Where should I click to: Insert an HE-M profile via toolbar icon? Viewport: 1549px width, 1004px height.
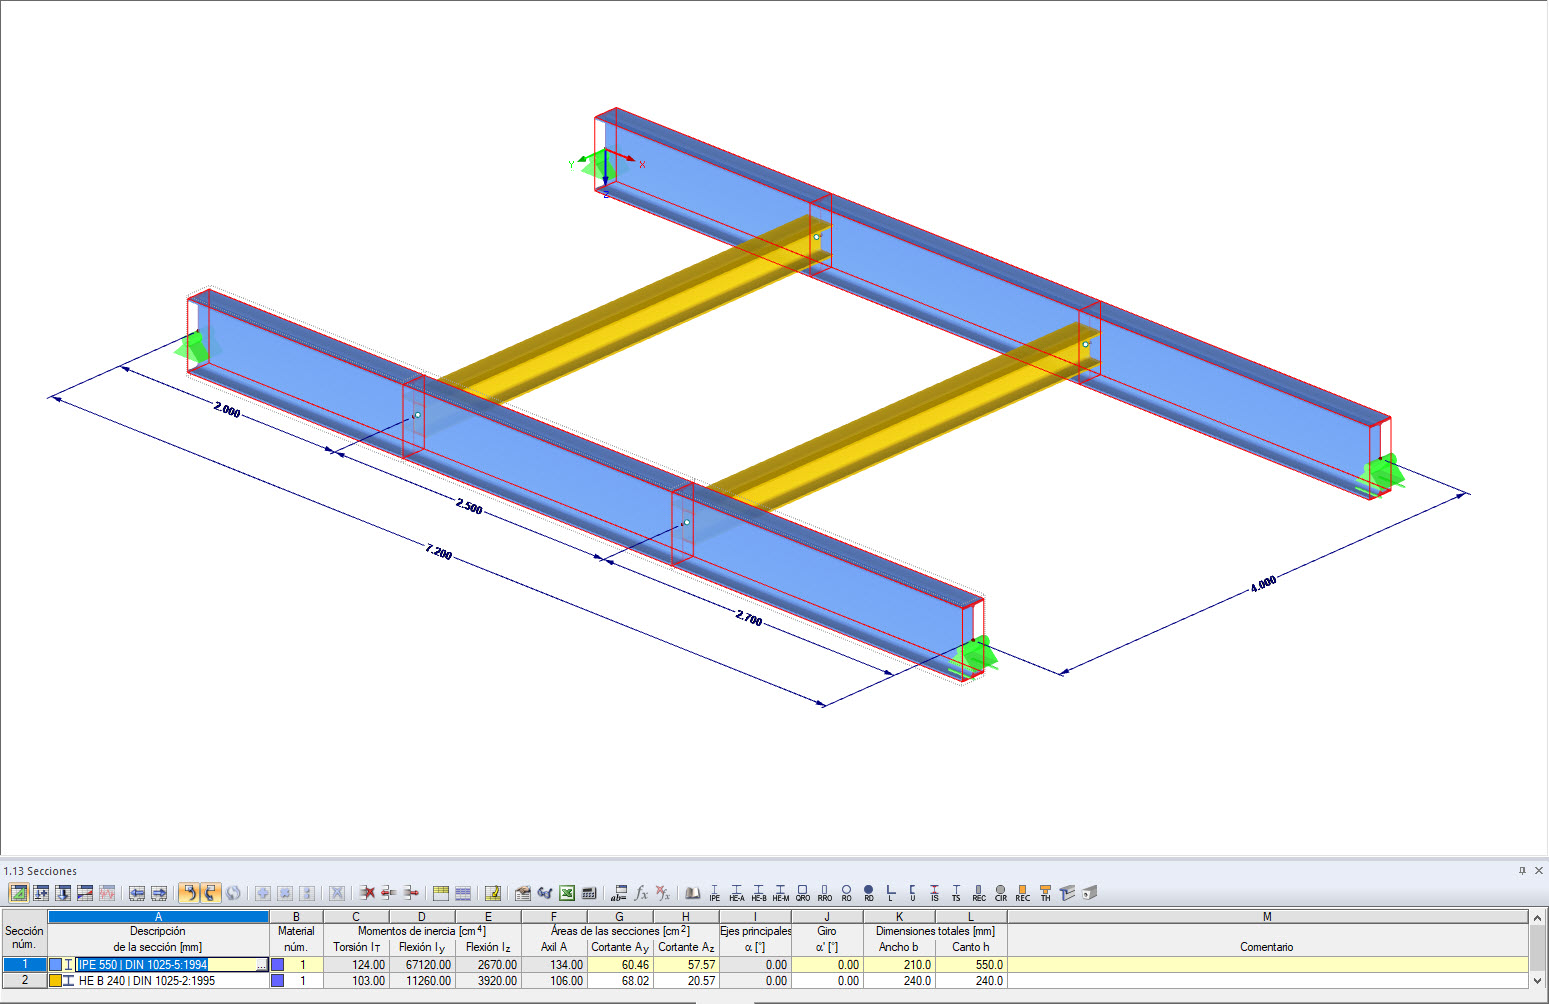pyautogui.click(x=781, y=893)
